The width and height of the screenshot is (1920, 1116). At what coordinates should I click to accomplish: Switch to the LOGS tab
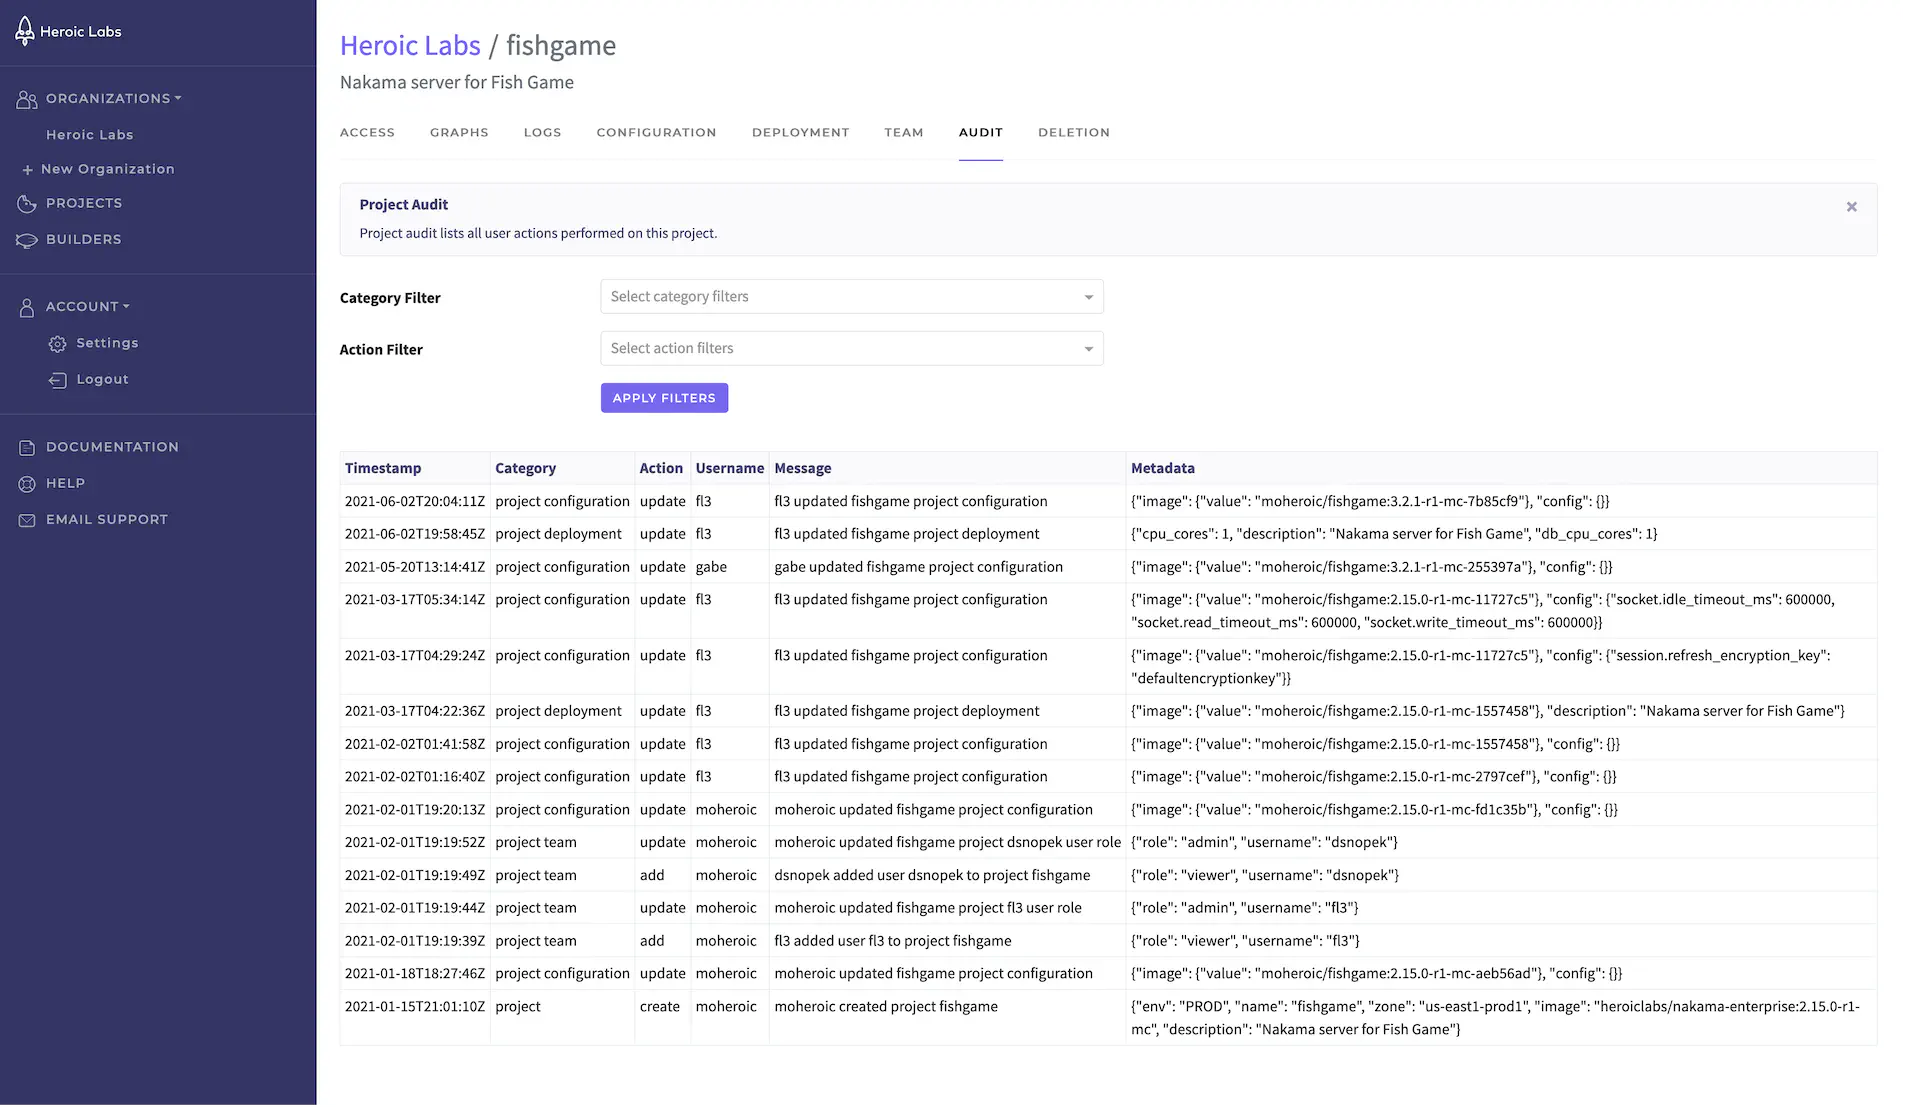[543, 132]
